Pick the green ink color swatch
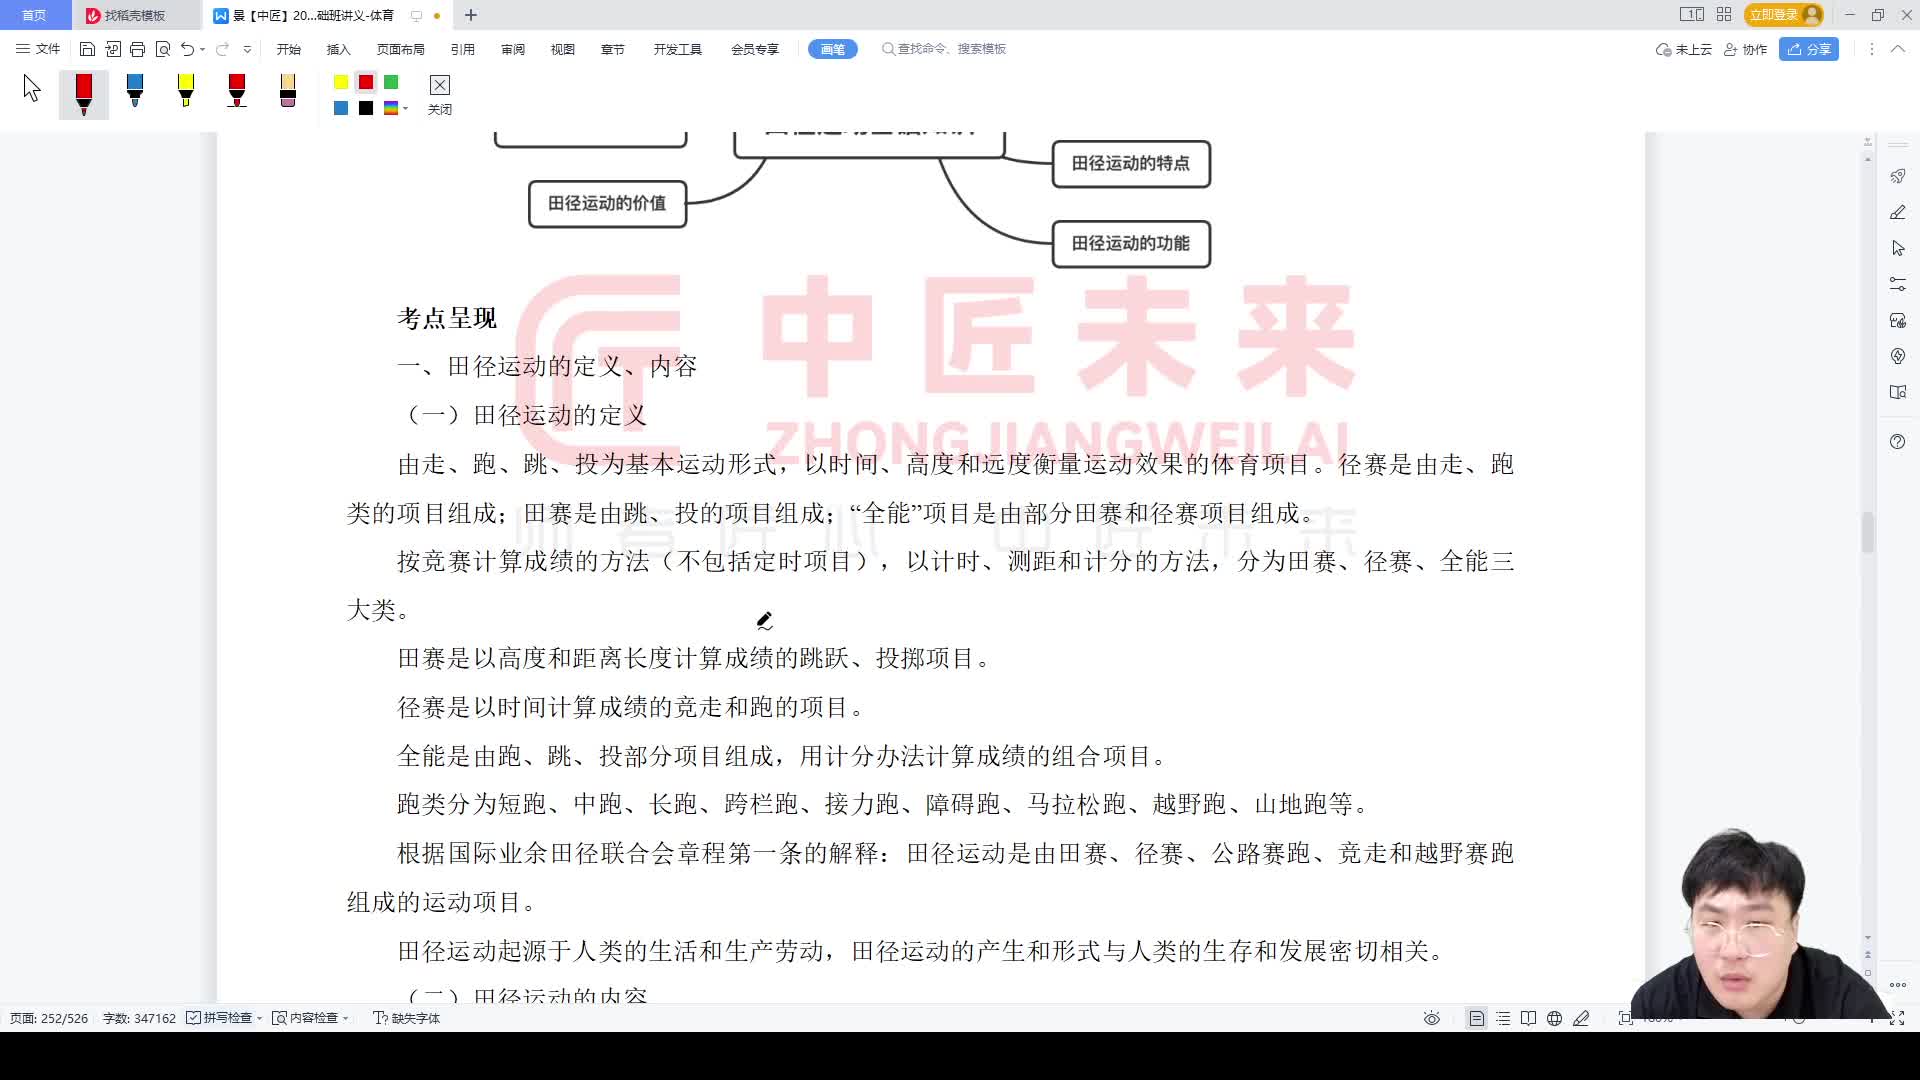The image size is (1920, 1080). pos(390,84)
